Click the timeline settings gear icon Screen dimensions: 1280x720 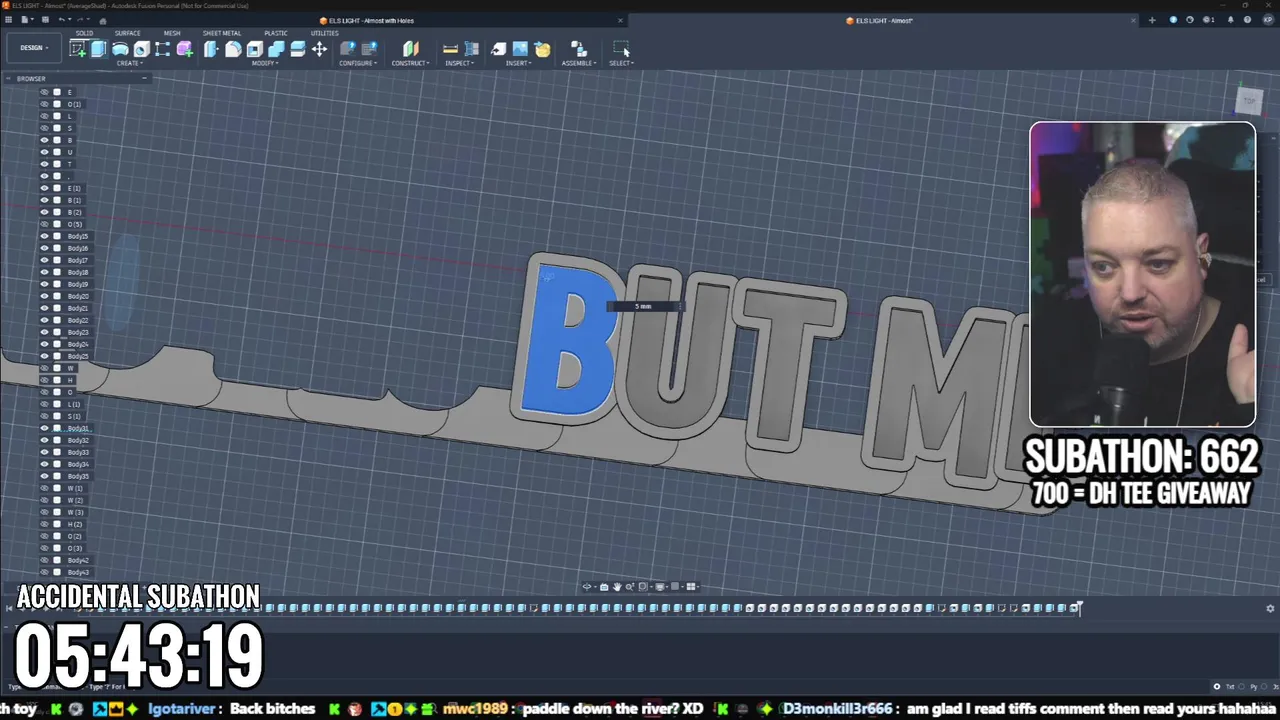coord(1270,608)
